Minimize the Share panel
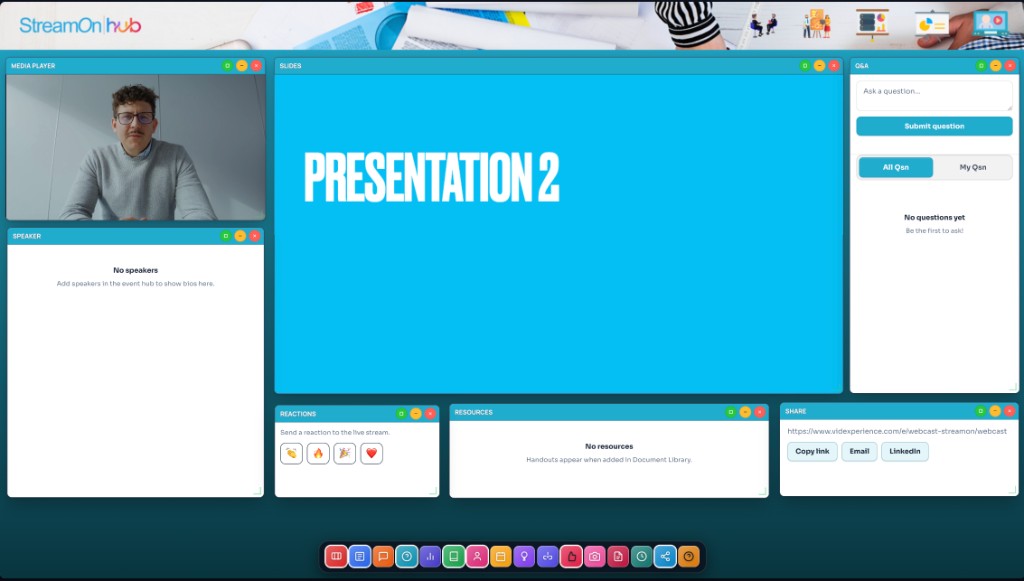This screenshot has height=581, width=1024. [995, 411]
